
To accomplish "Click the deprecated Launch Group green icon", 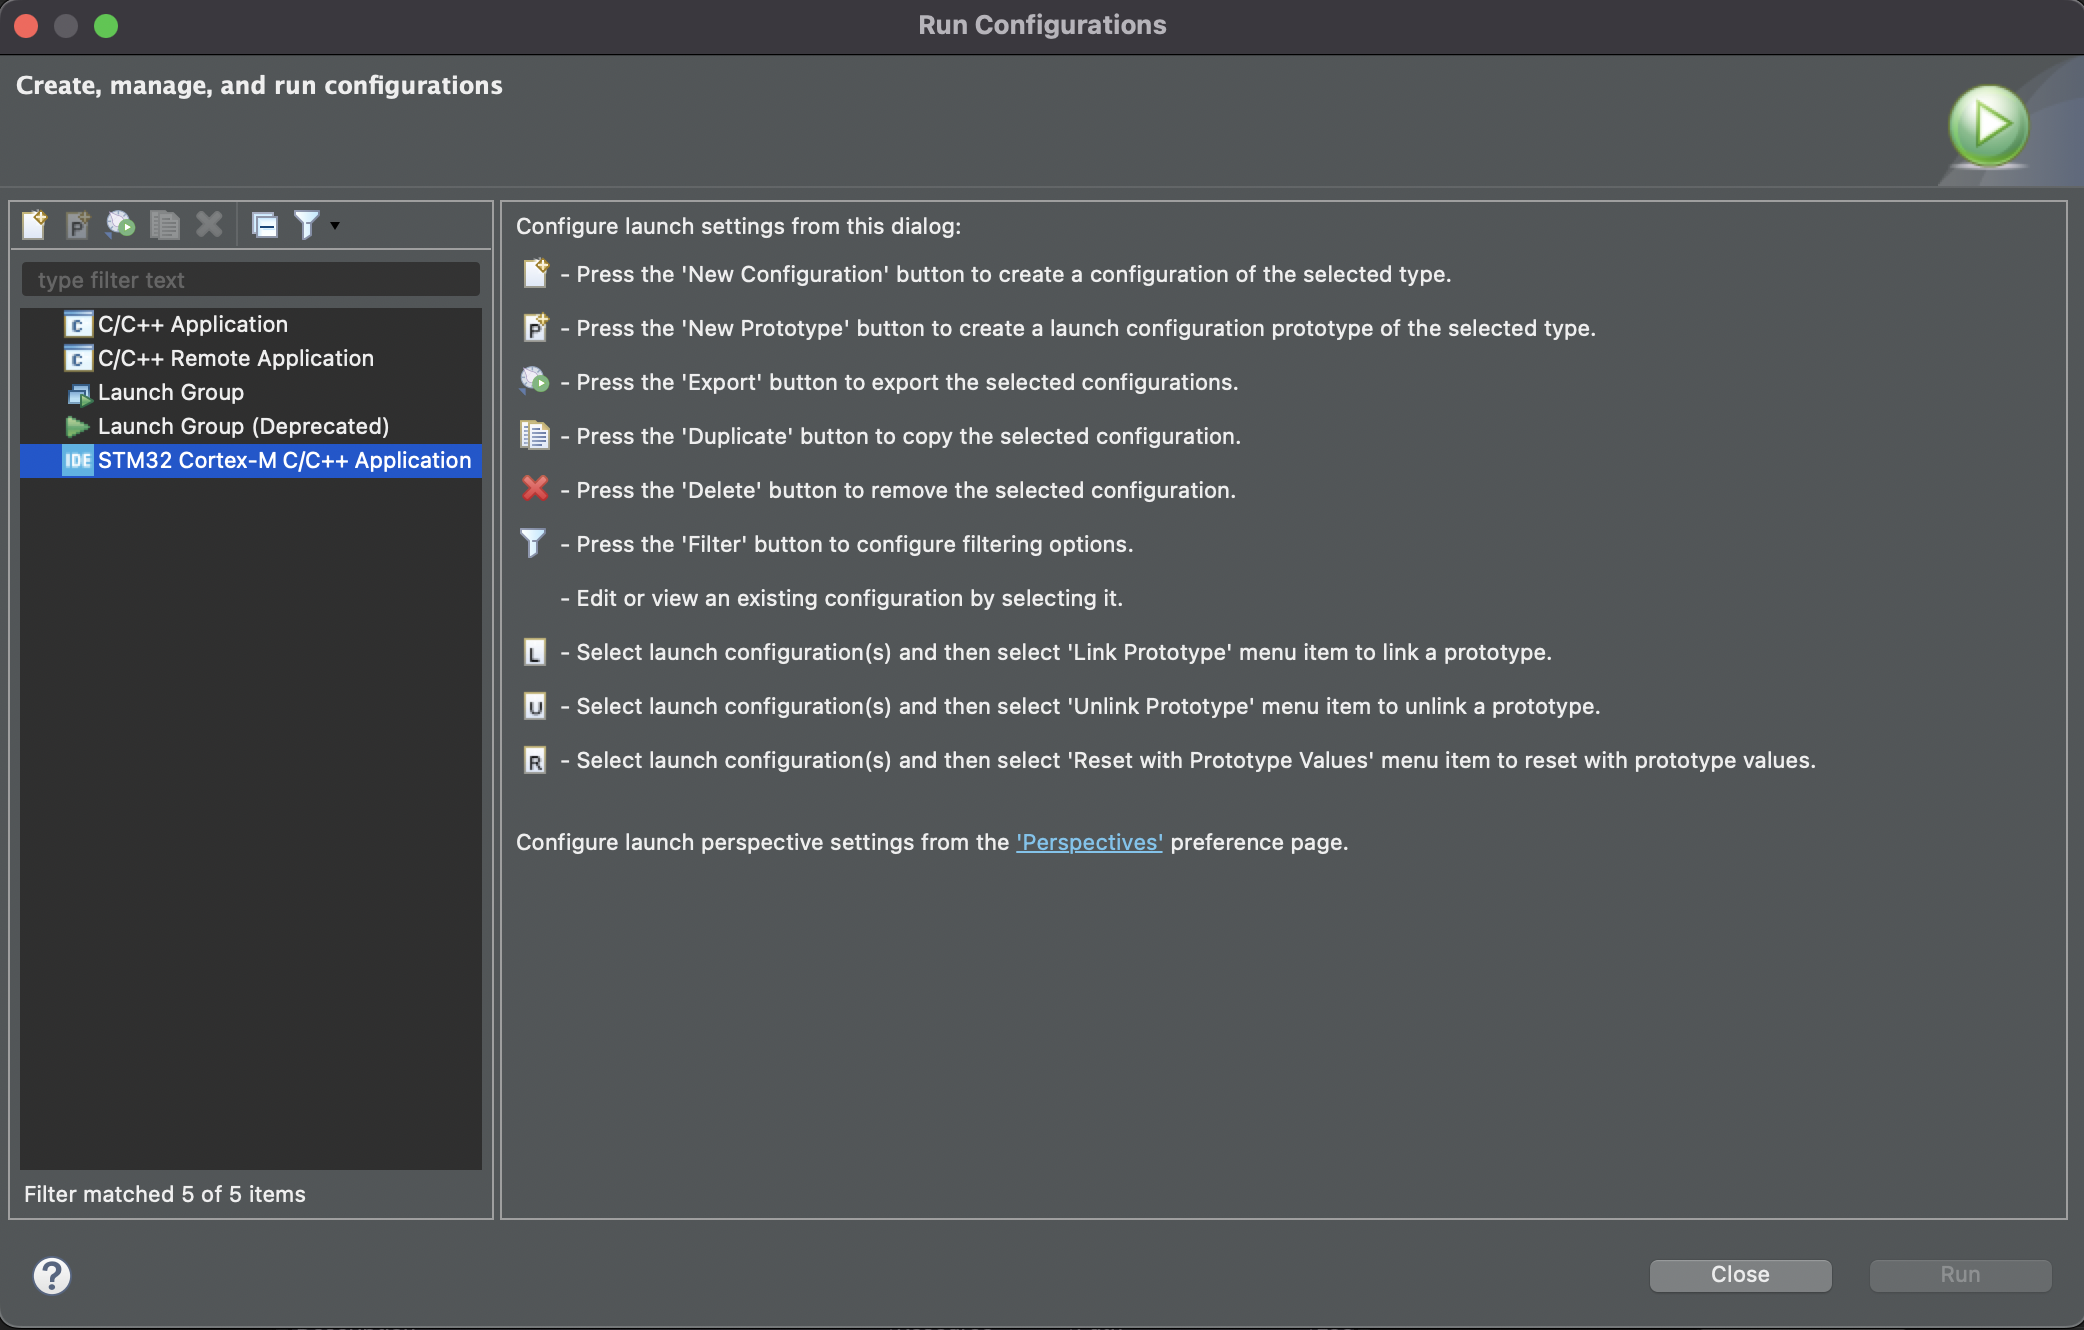I will point(77,427).
